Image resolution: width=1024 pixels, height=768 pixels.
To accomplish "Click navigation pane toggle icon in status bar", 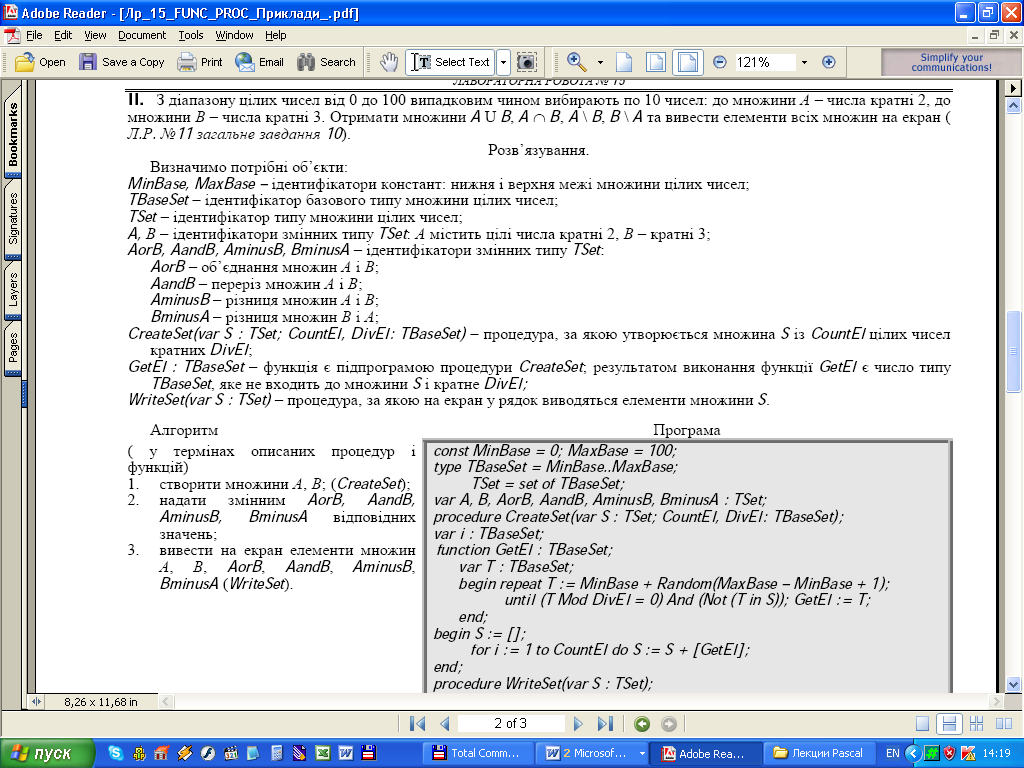I will click(x=36, y=701).
